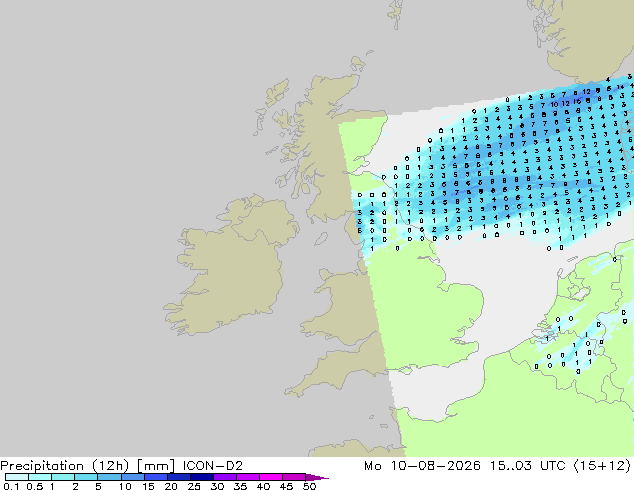Select the '30' legend label
Screen dimensions: 634x490
point(217,486)
